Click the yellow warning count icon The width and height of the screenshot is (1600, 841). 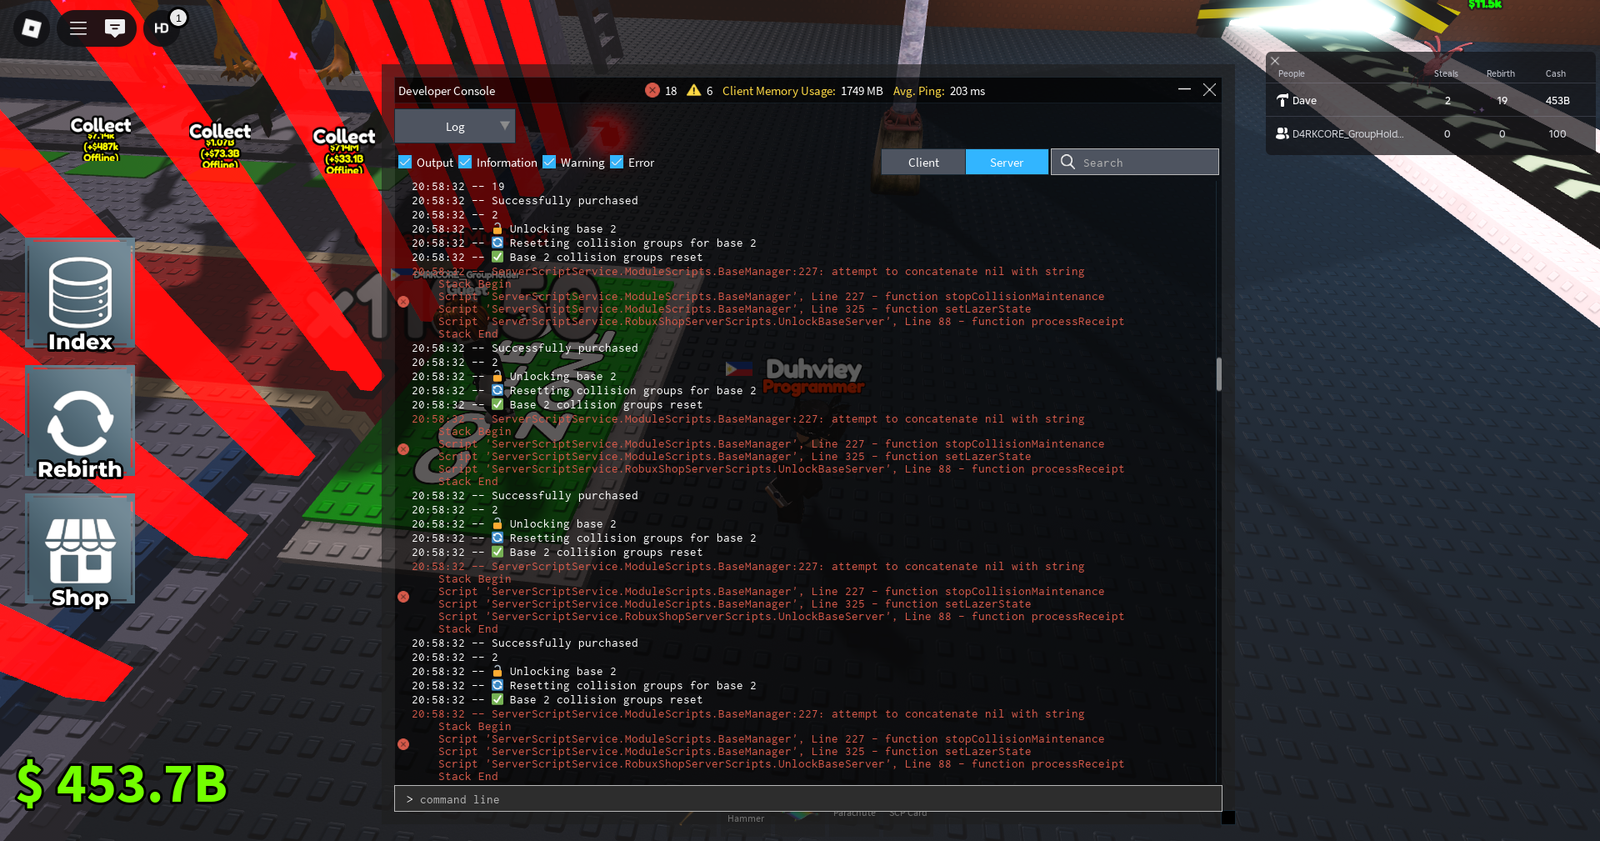(x=694, y=91)
